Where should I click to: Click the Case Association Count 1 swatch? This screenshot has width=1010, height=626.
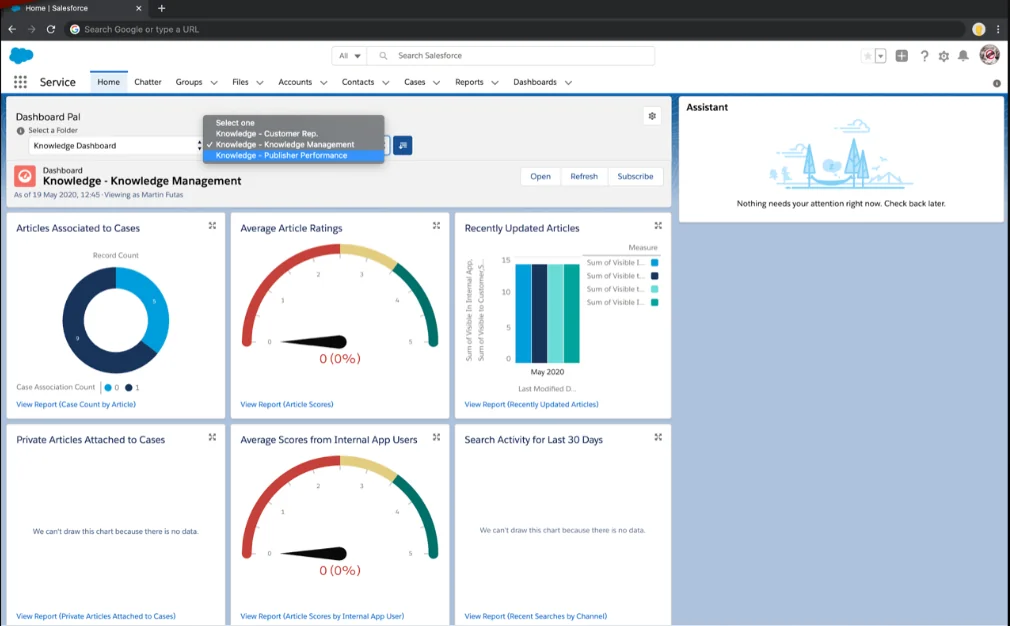[x=128, y=388]
